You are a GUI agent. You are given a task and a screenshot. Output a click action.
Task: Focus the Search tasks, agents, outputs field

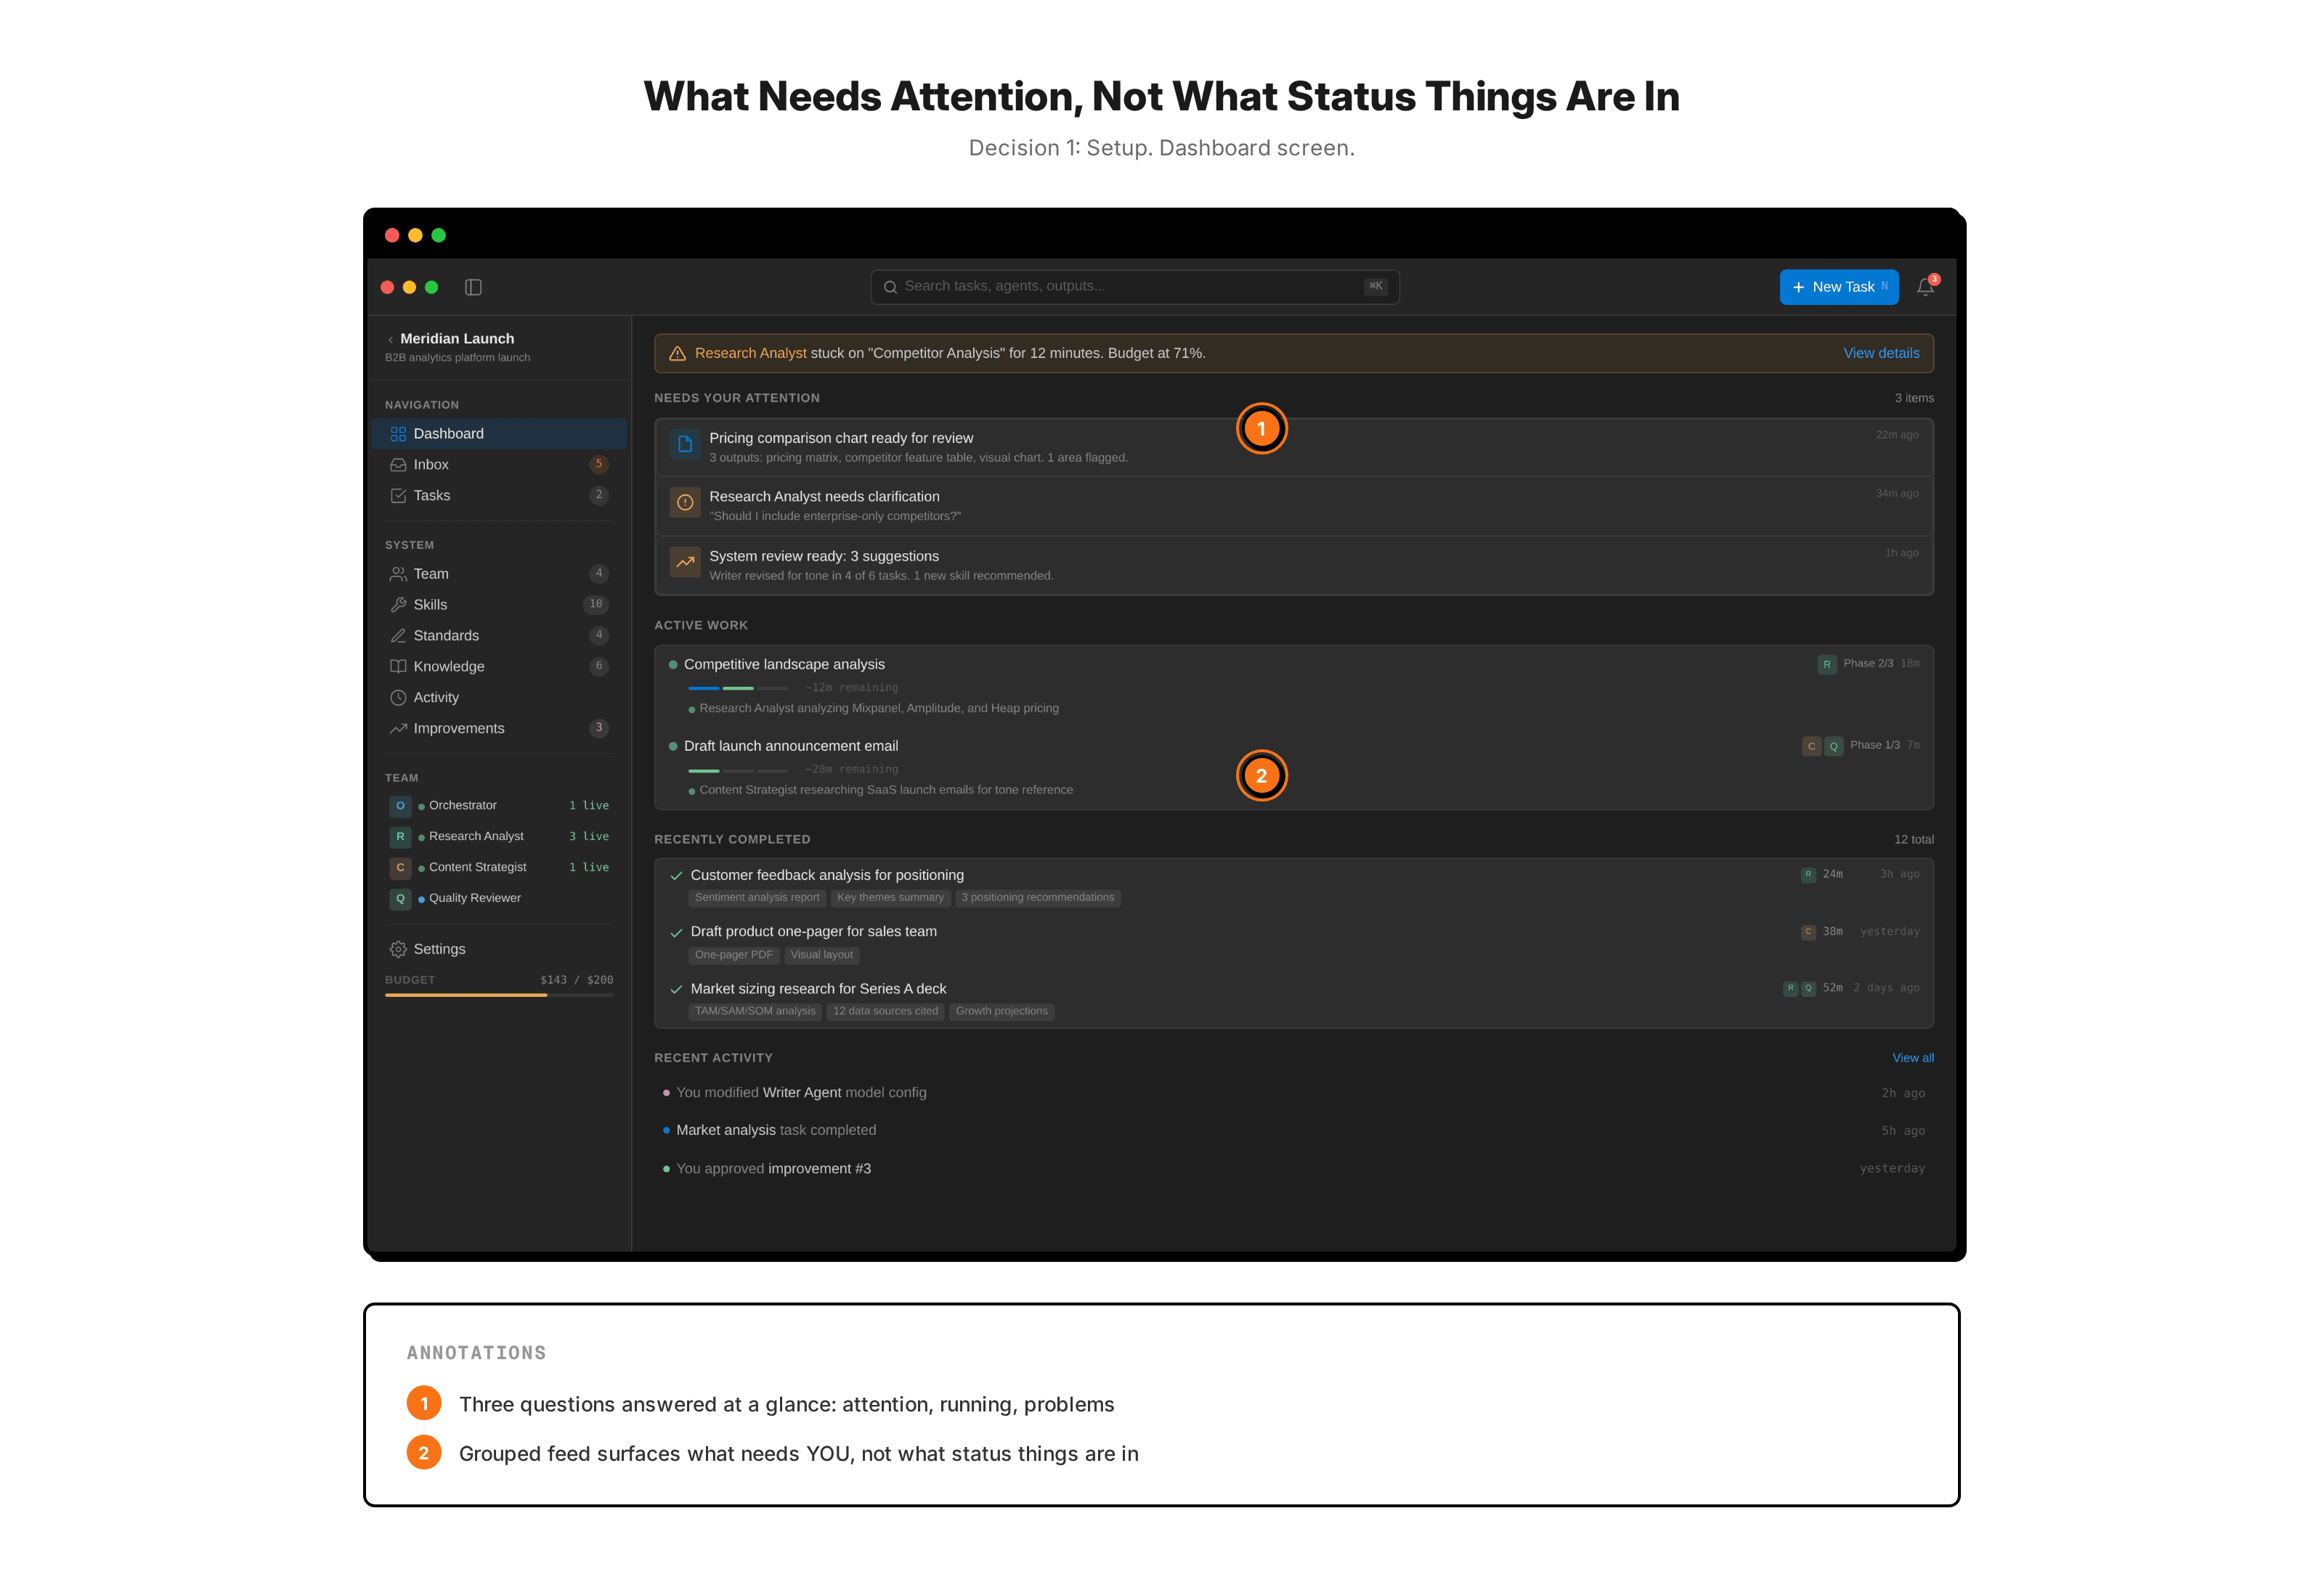[1135, 287]
